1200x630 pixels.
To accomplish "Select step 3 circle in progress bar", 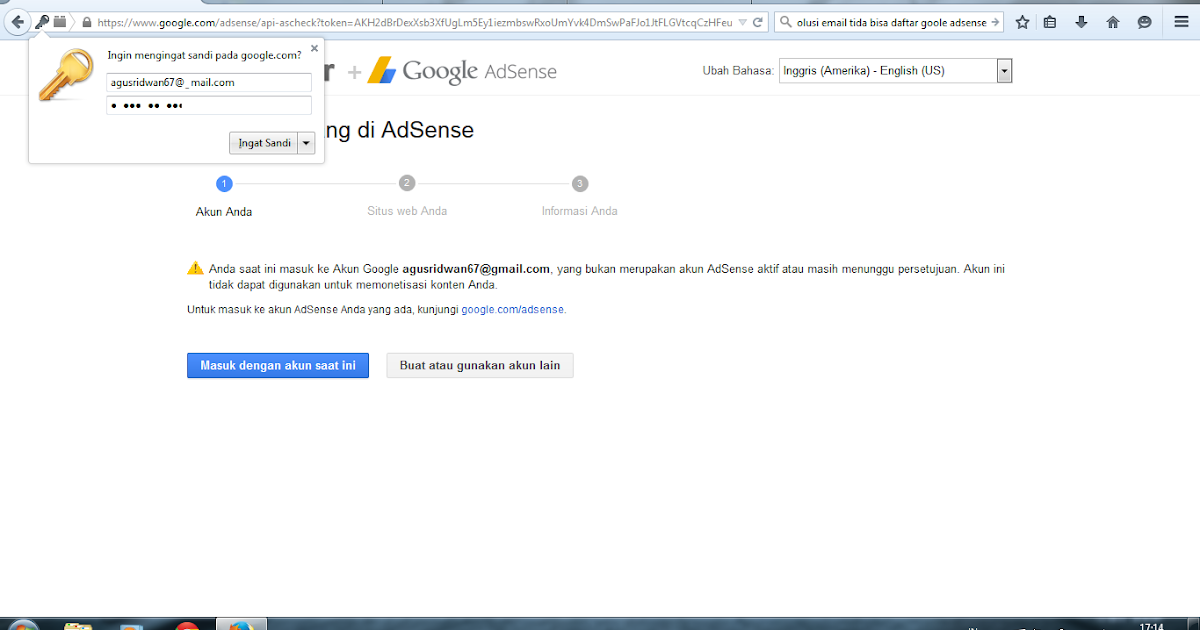I will click(x=580, y=183).
